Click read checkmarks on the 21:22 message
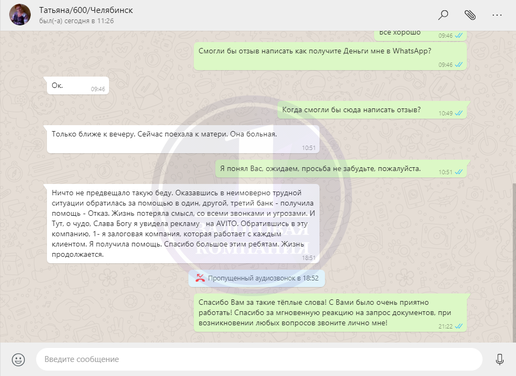This screenshot has height=376, width=516. tap(459, 326)
